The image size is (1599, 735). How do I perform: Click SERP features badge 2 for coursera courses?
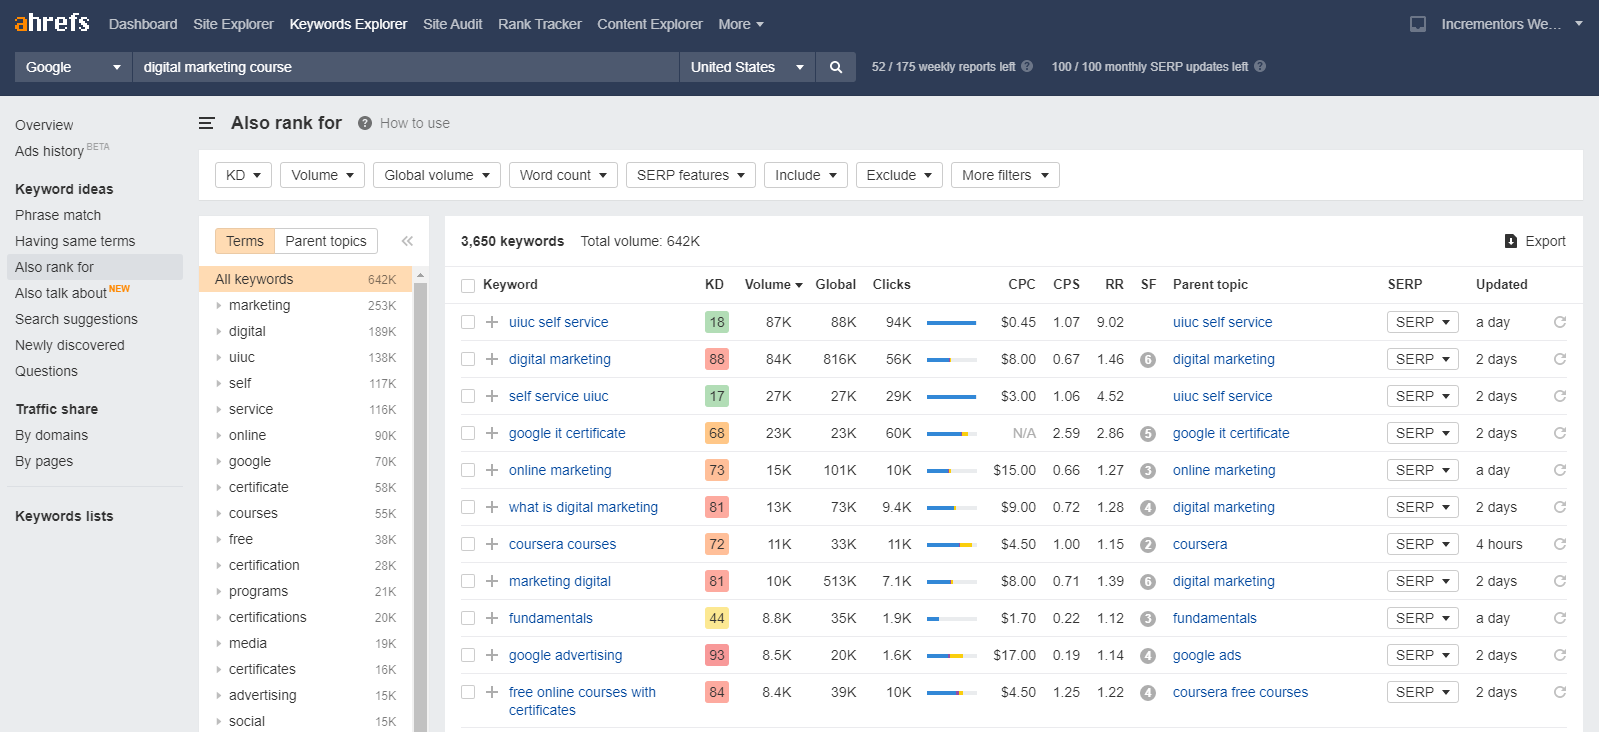[1148, 545]
